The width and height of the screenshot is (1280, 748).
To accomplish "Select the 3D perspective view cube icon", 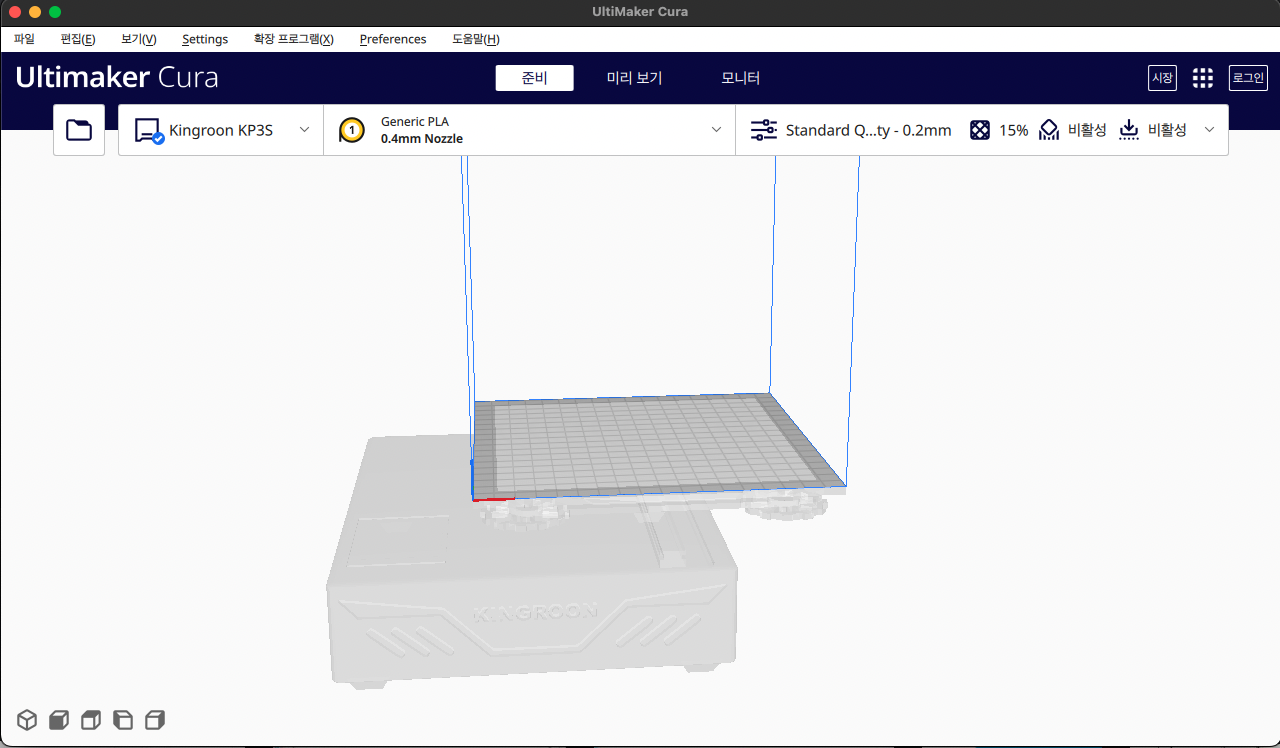I will coord(27,720).
